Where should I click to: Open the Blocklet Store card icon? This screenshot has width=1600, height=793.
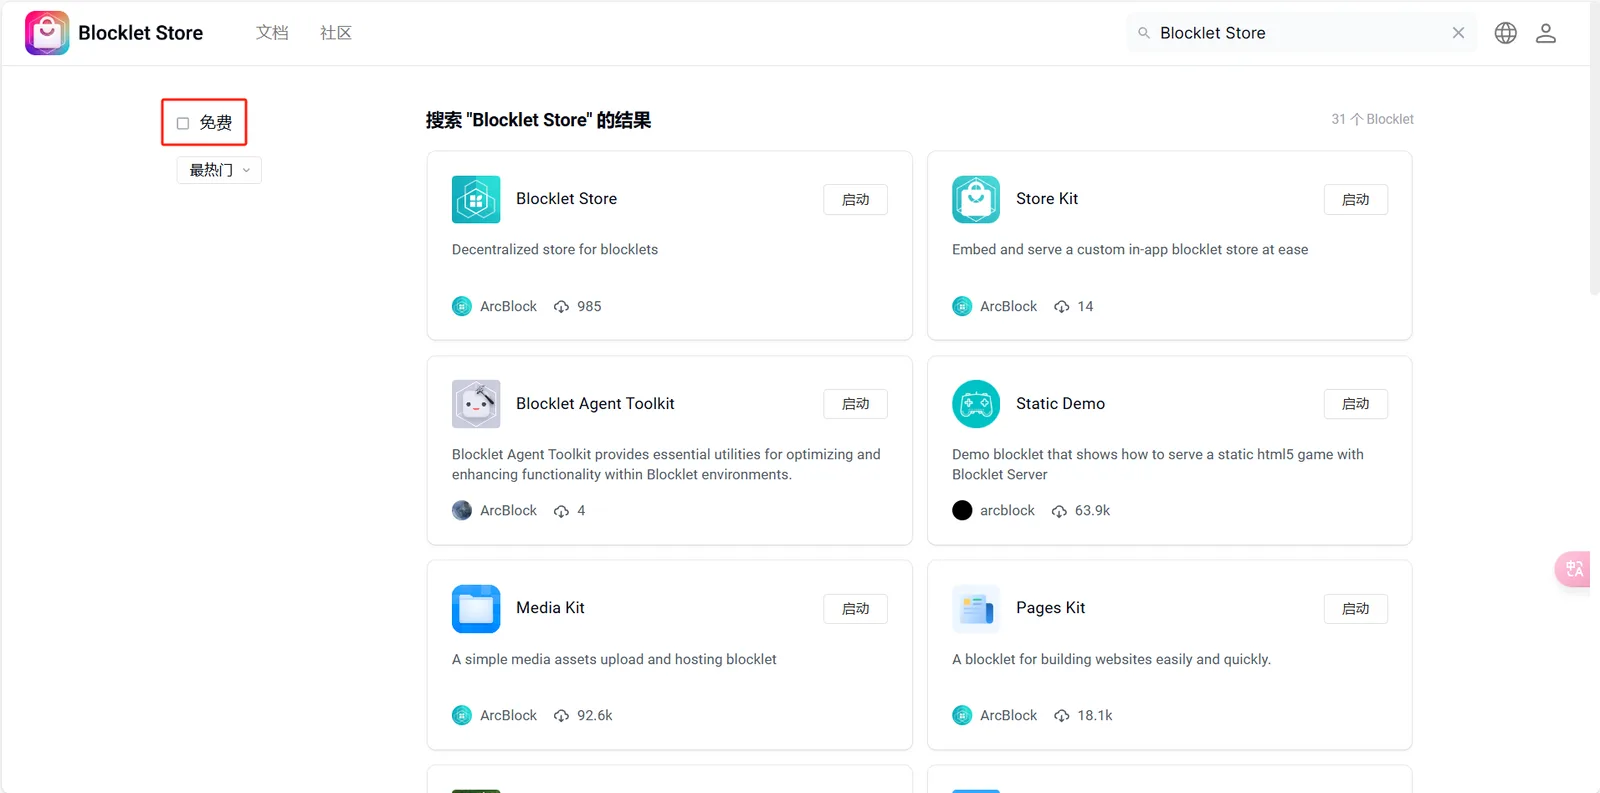[476, 199]
